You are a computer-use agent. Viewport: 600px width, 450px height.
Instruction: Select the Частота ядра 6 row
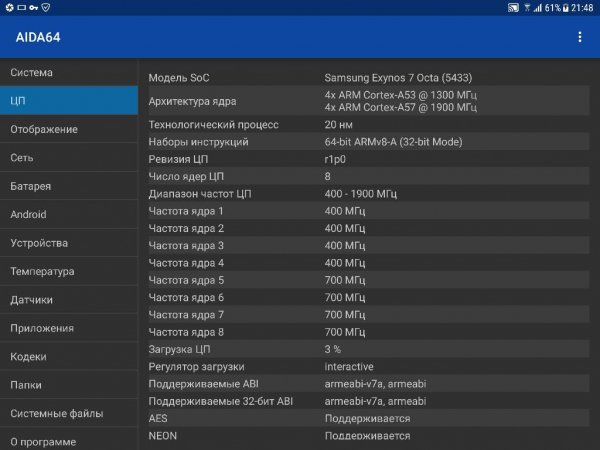(x=369, y=297)
